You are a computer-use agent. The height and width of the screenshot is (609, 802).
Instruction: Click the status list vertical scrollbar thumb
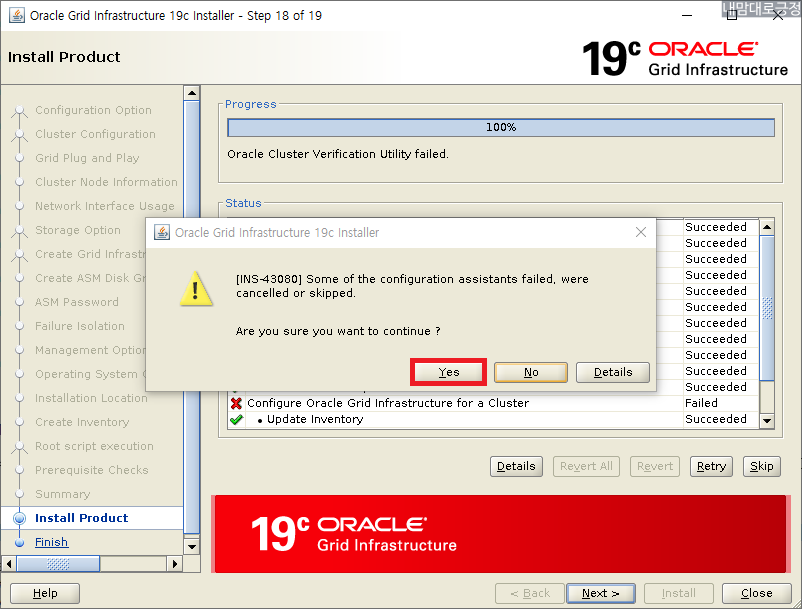click(767, 308)
